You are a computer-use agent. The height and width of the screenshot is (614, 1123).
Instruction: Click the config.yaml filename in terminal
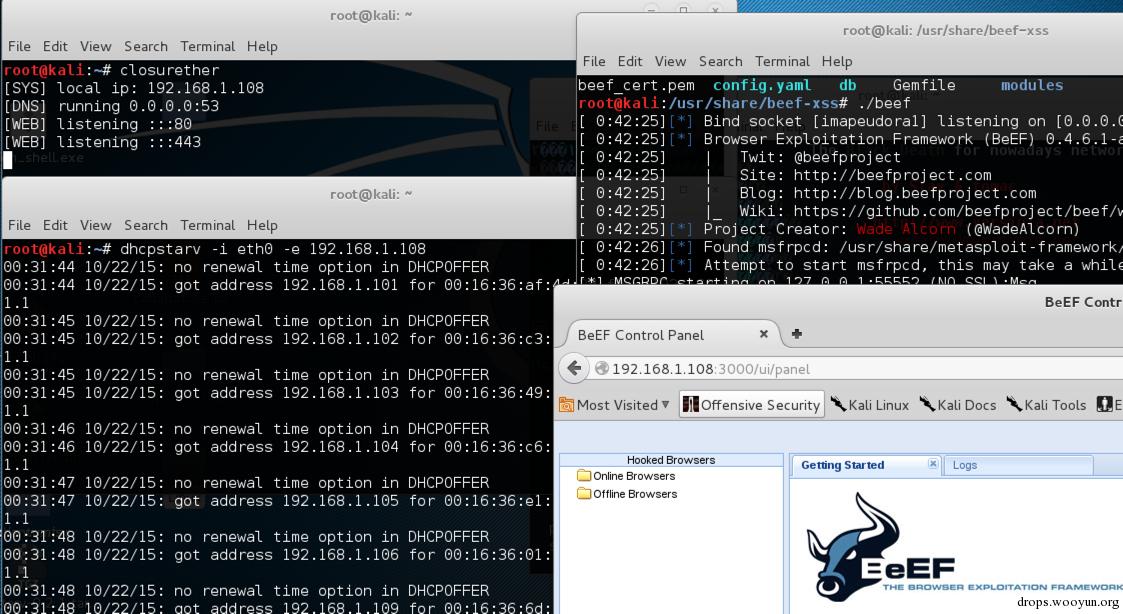(x=762, y=85)
